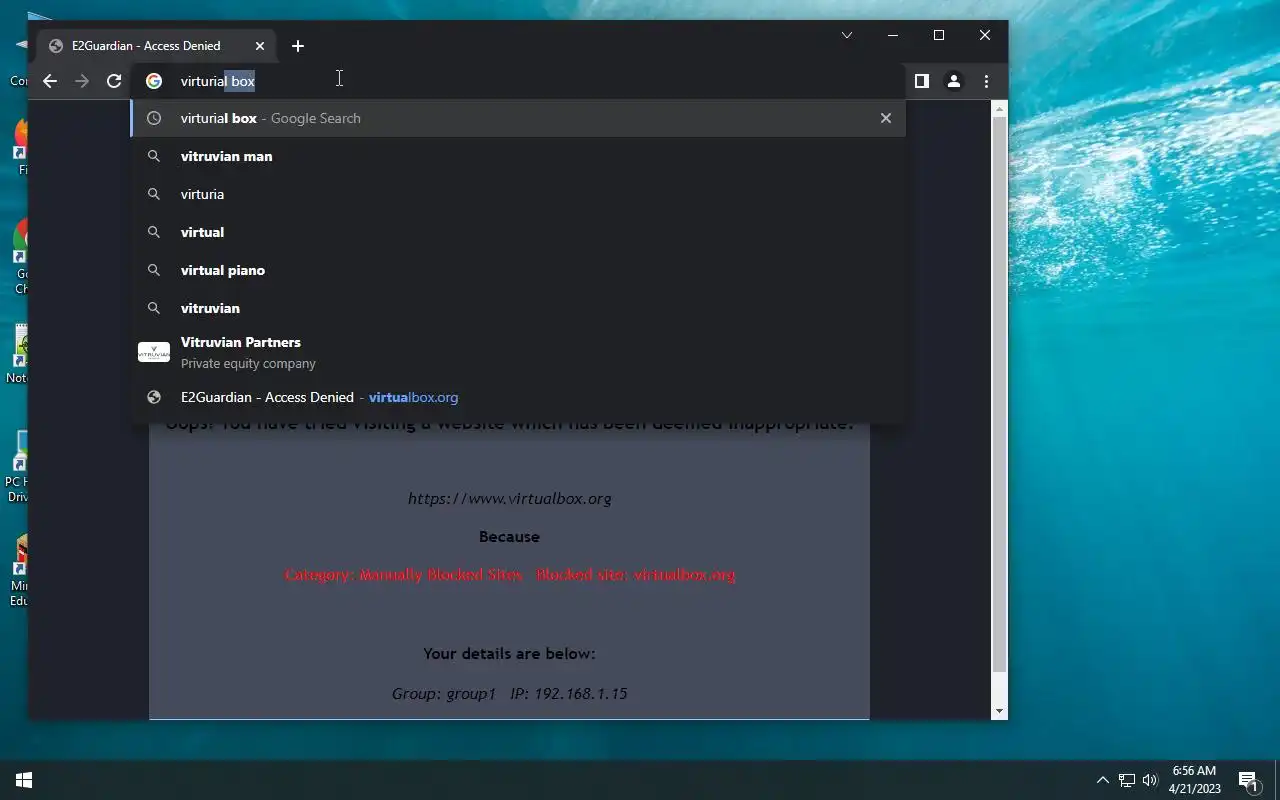Click inside the address bar text
The height and width of the screenshot is (800, 1280).
coord(217,81)
